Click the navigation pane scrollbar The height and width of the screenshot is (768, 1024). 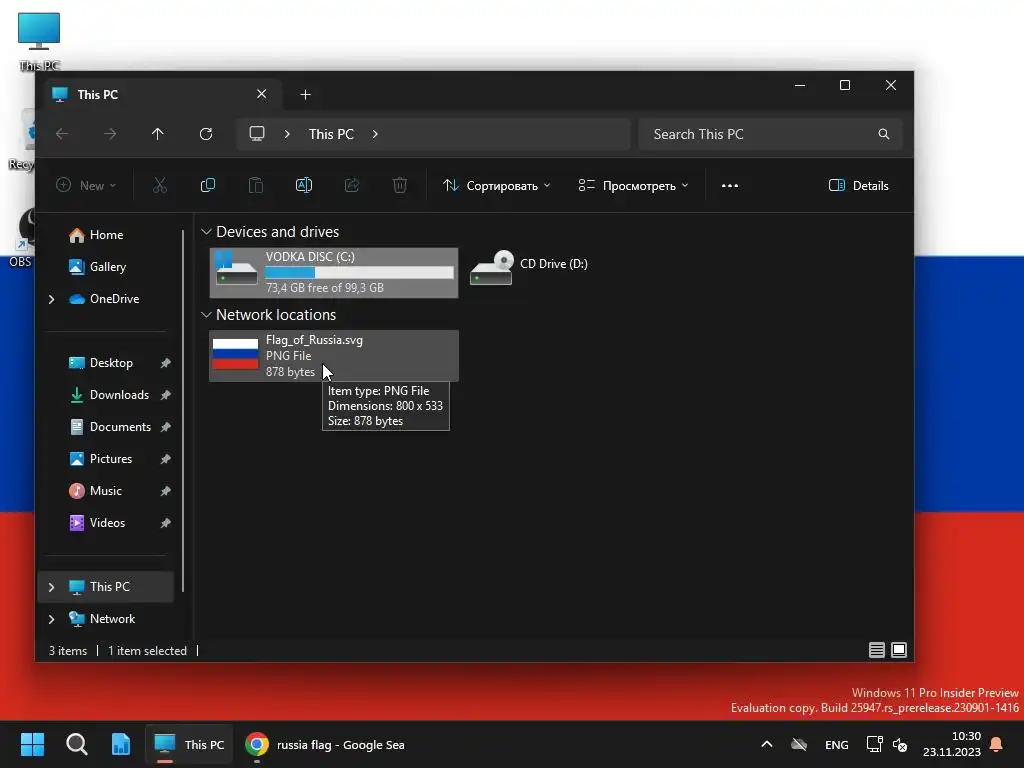click(183, 410)
